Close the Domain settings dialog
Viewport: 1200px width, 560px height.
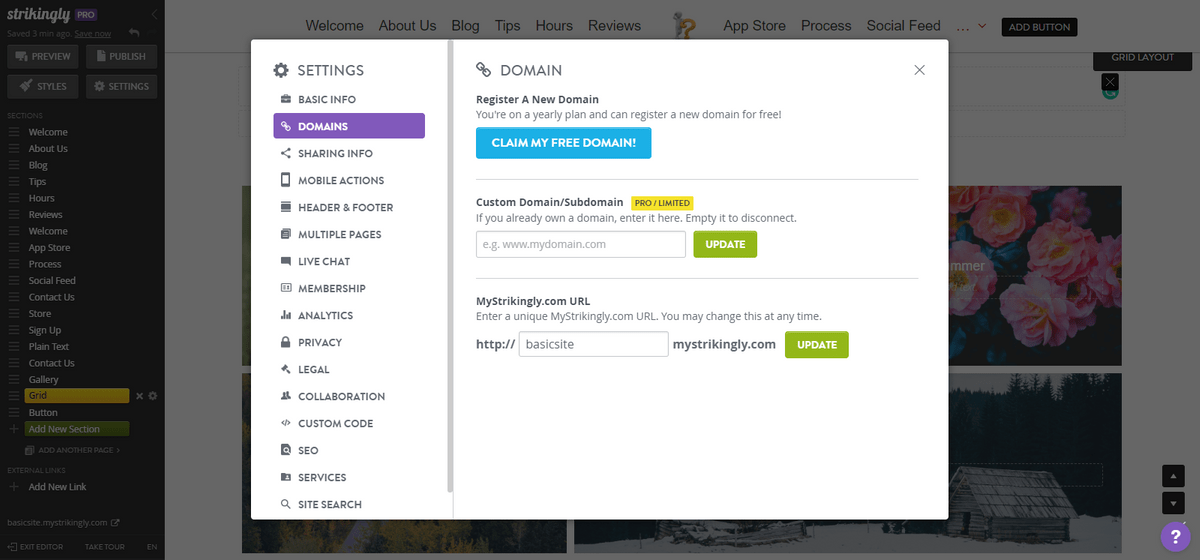click(919, 70)
